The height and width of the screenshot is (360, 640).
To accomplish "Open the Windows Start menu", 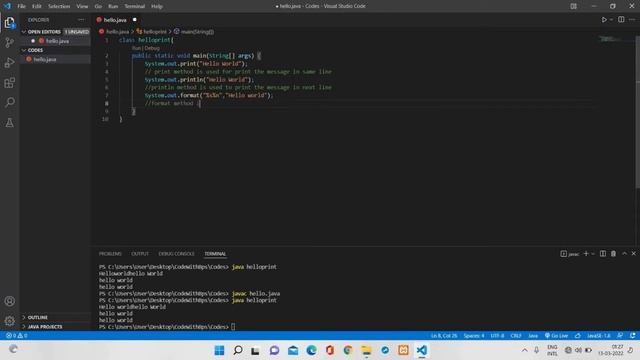I will (x=219, y=350).
